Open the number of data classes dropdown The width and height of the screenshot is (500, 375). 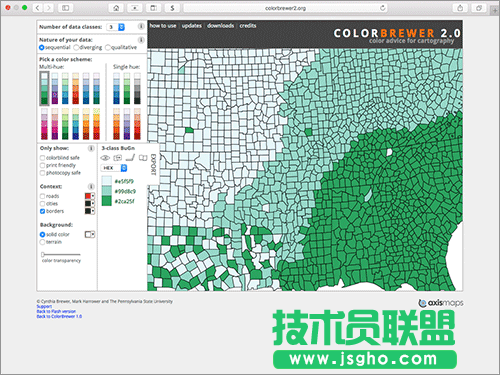[116, 27]
